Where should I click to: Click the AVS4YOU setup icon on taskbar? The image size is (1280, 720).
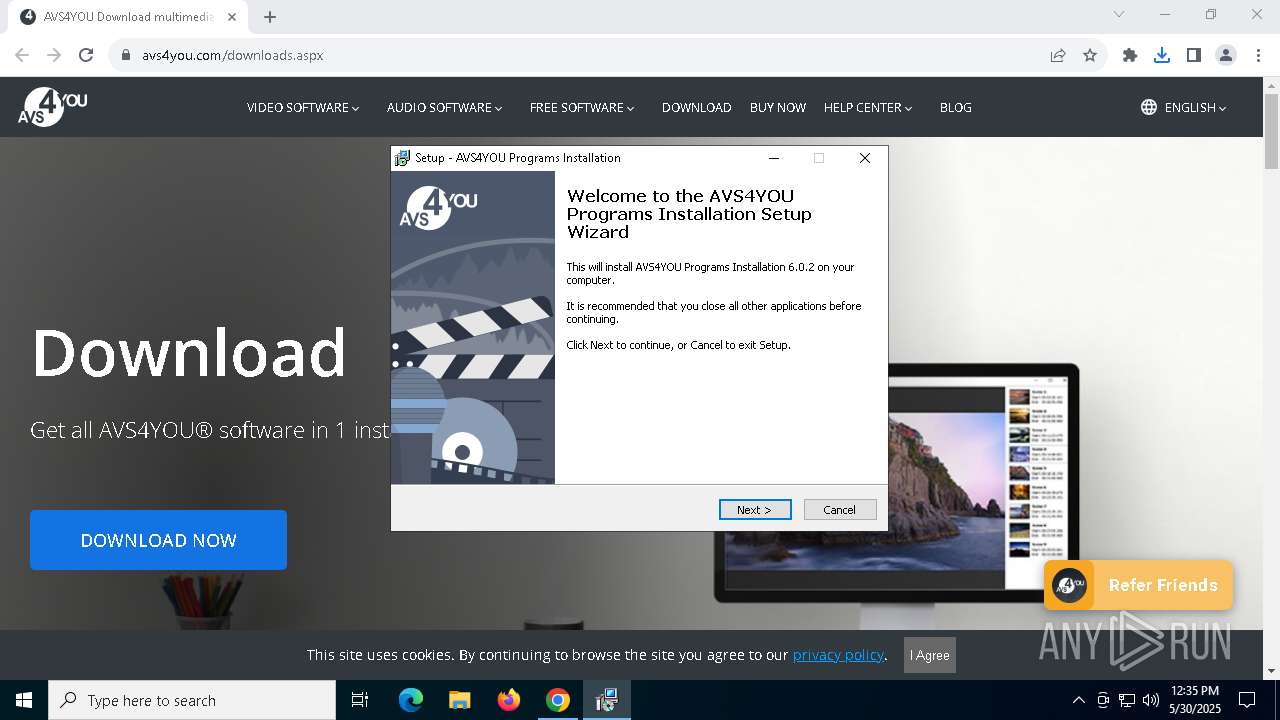[607, 700]
